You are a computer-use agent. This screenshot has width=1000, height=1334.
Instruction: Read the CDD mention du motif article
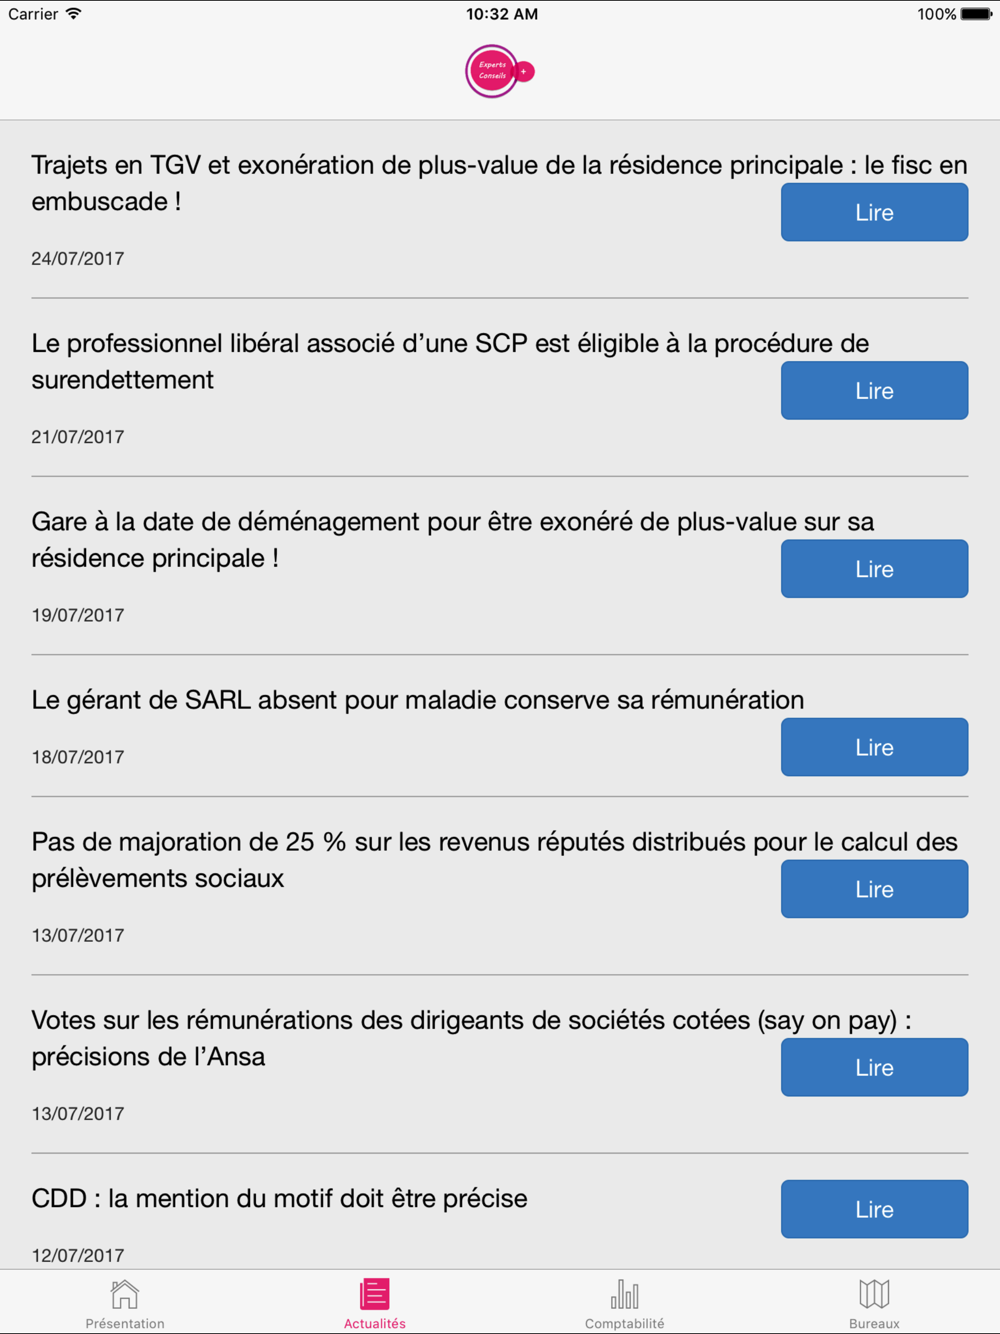pyautogui.click(x=874, y=1209)
